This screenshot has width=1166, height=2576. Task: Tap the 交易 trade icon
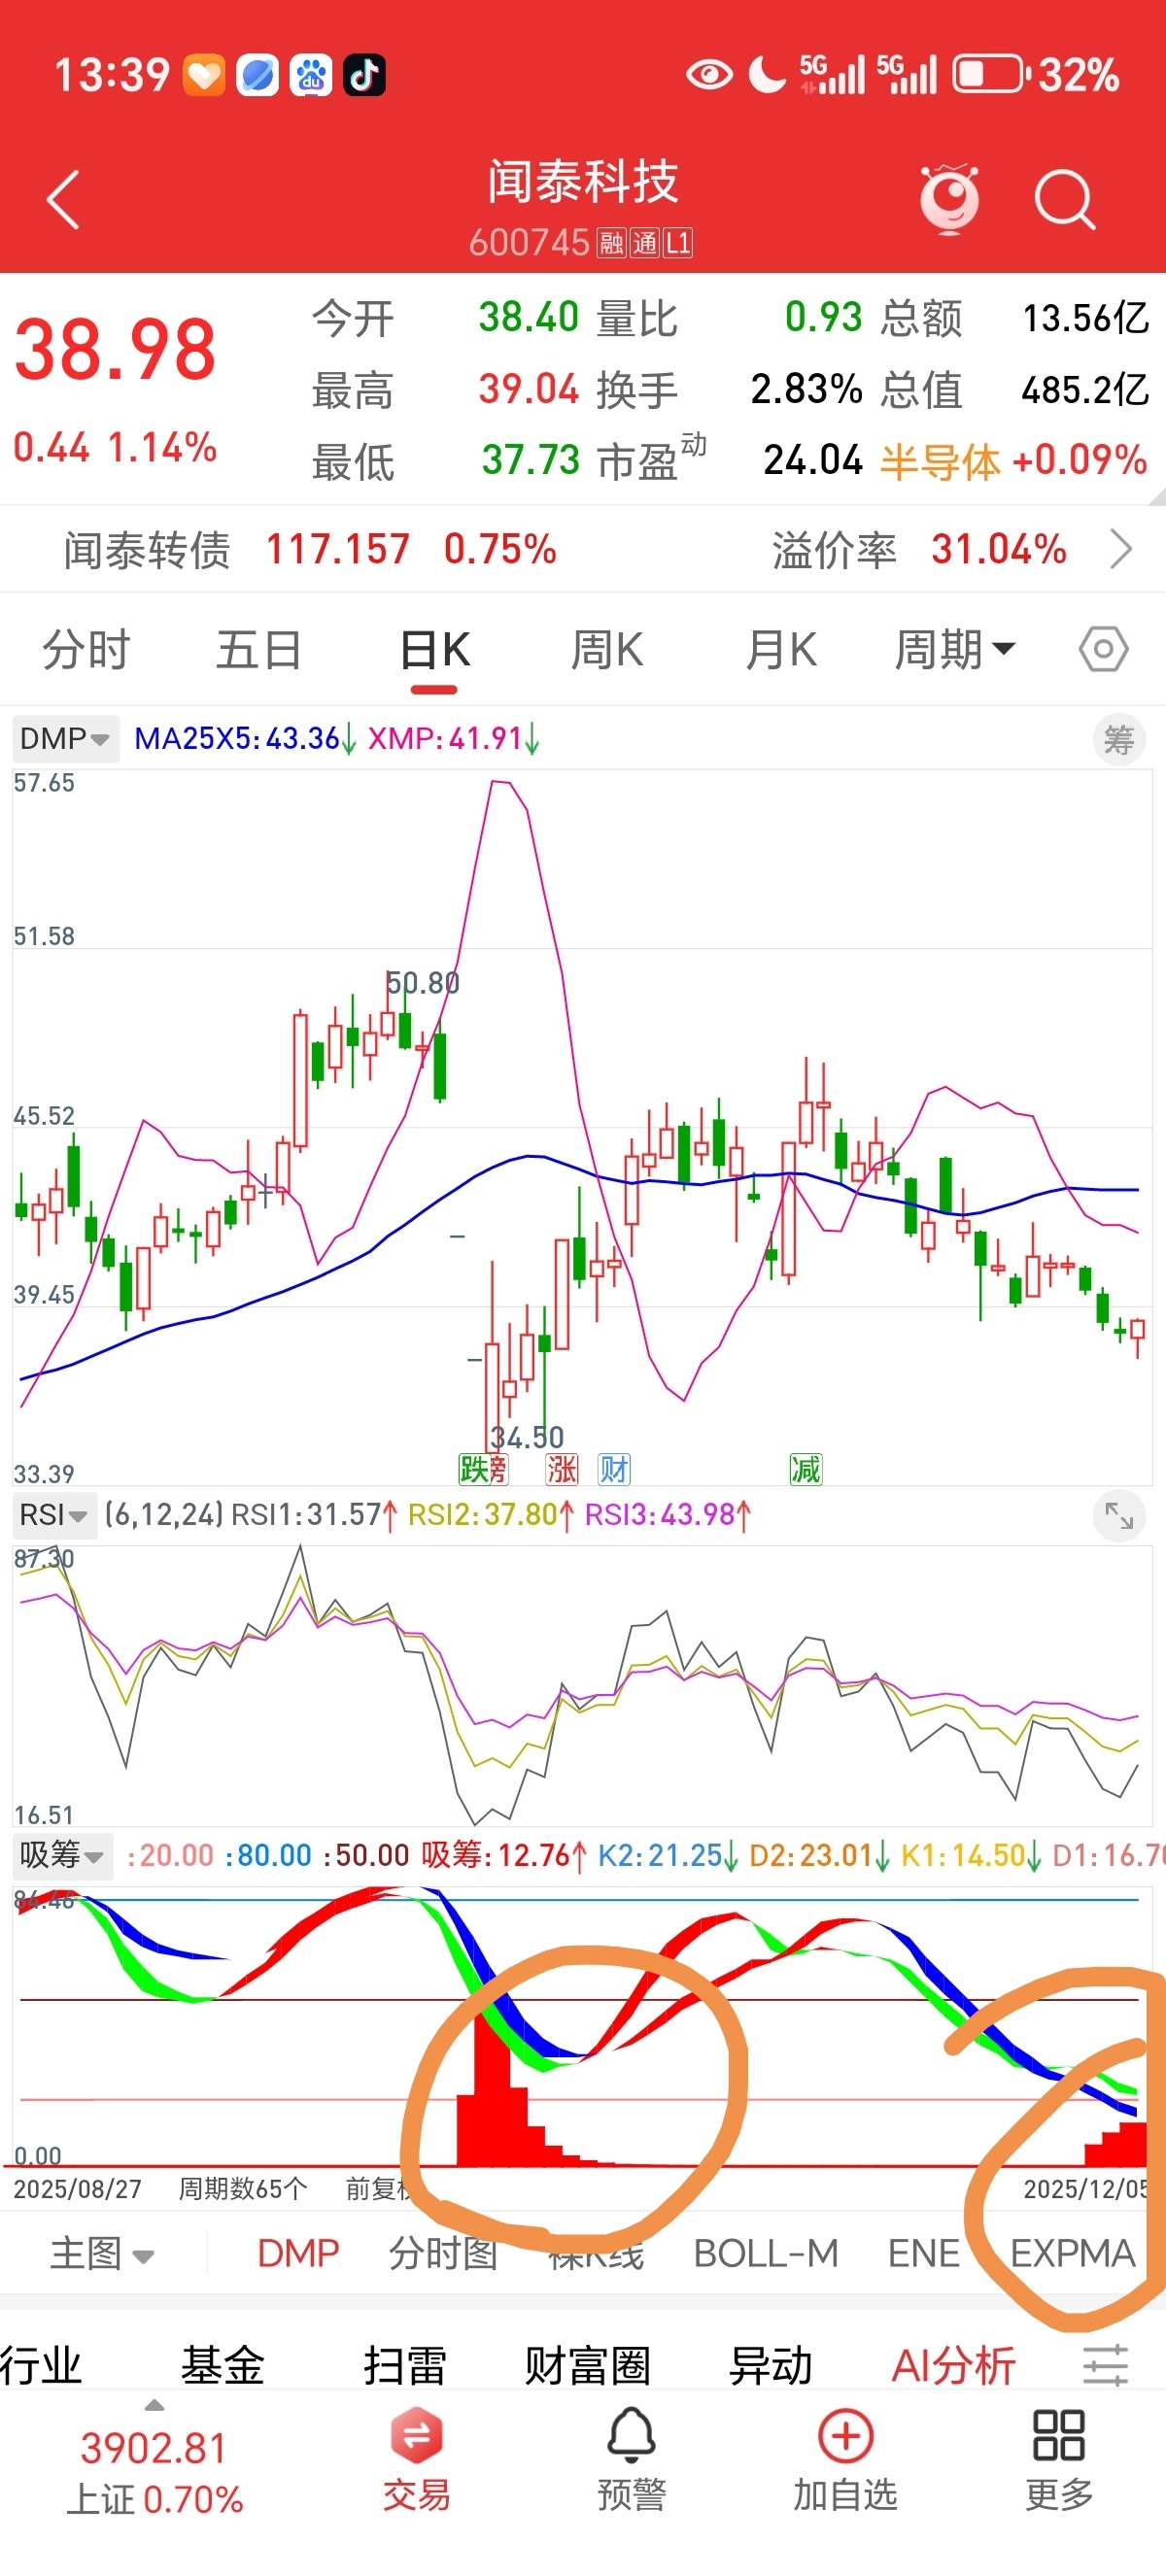[x=417, y=2462]
